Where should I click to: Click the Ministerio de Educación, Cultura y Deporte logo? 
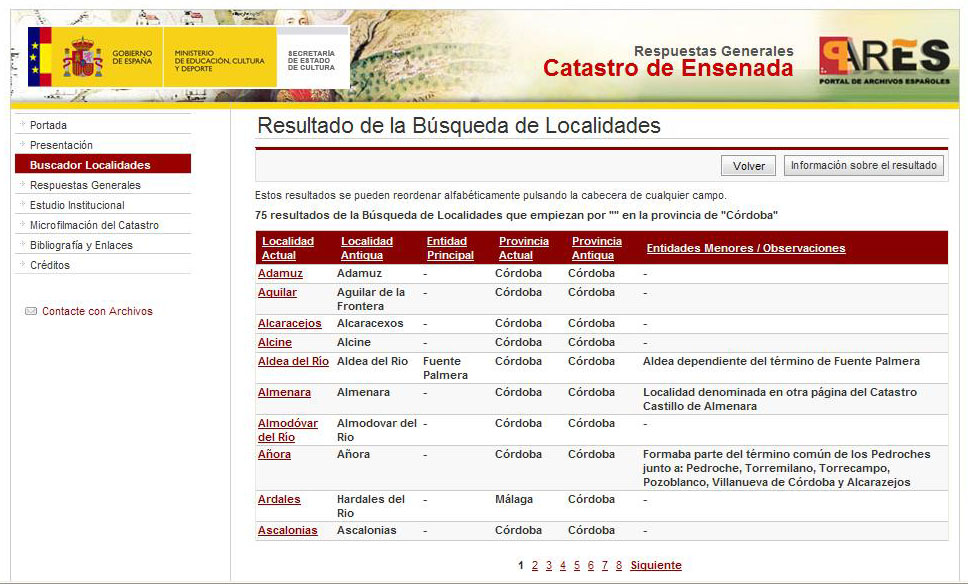tap(219, 57)
